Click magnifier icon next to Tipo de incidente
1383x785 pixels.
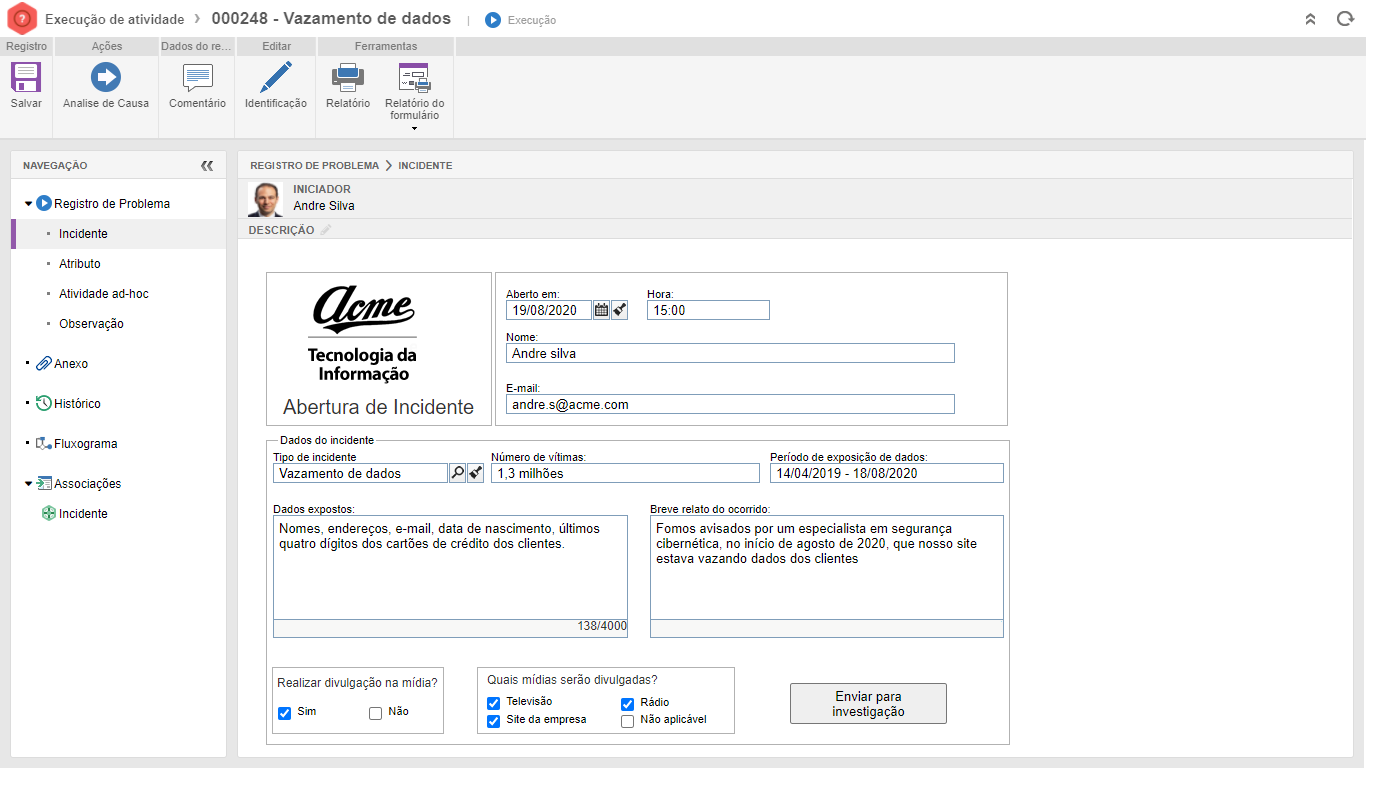457,473
